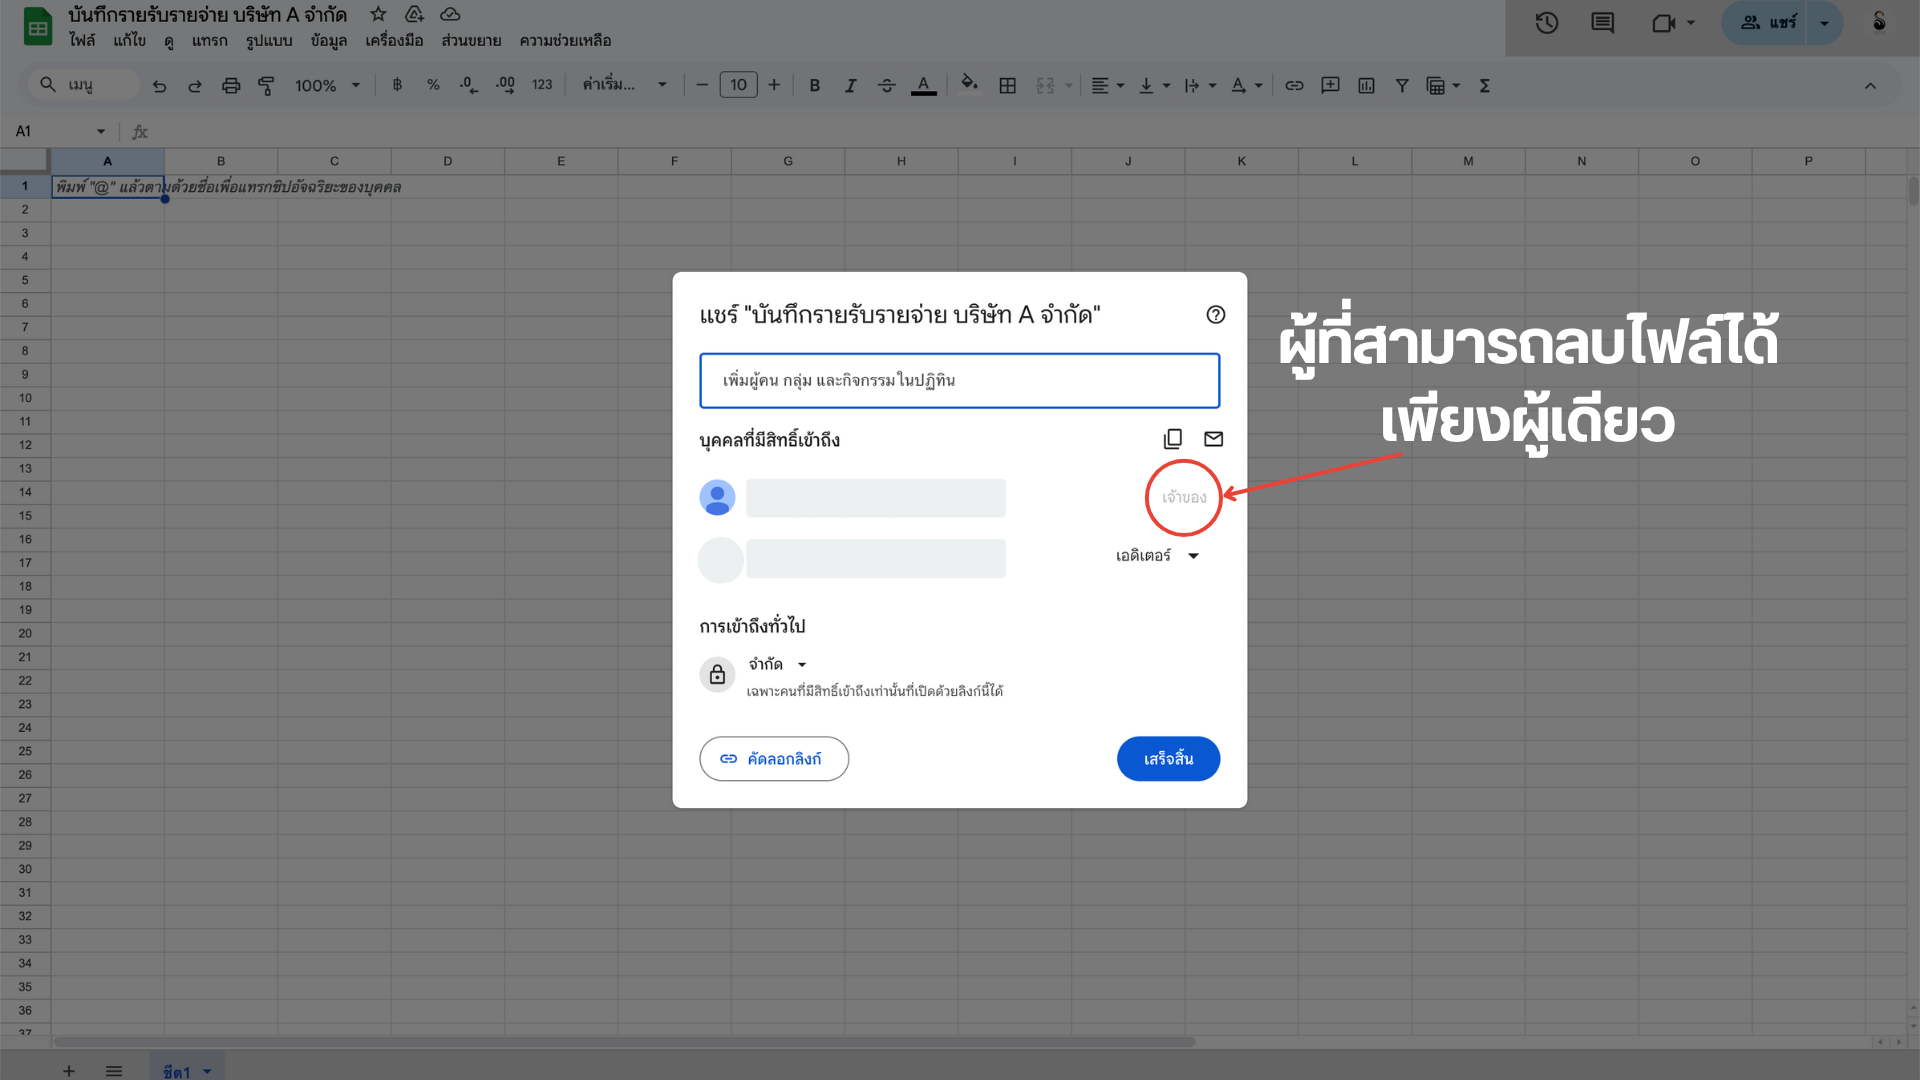1920x1080 pixels.
Task: Pick the cell fill color
Action: click(969, 84)
